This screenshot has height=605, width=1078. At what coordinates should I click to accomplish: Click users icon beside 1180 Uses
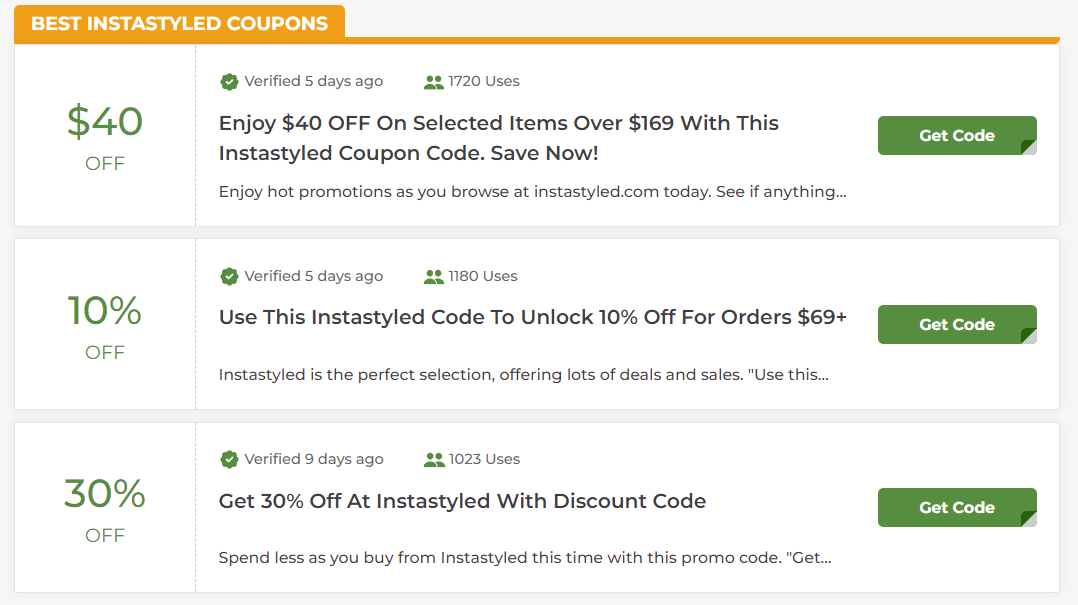coord(434,277)
